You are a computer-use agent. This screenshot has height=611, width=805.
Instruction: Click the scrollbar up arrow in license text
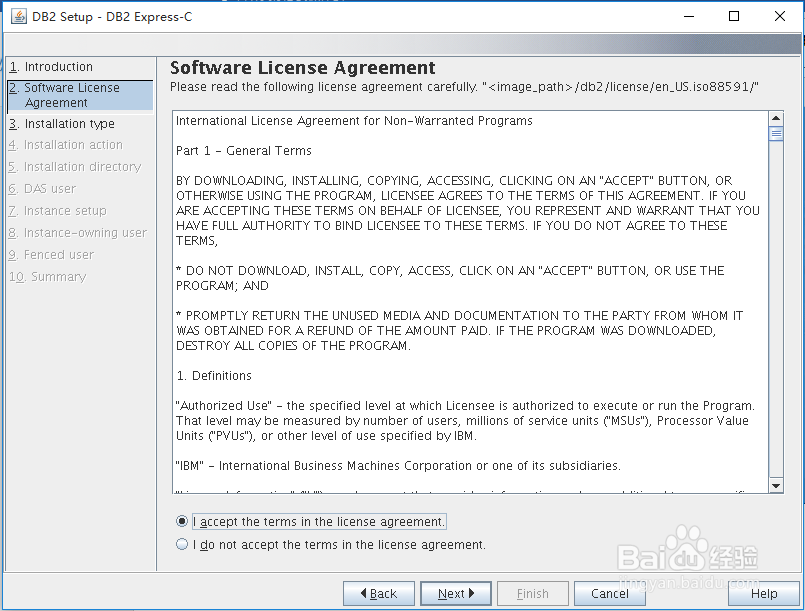(x=776, y=118)
